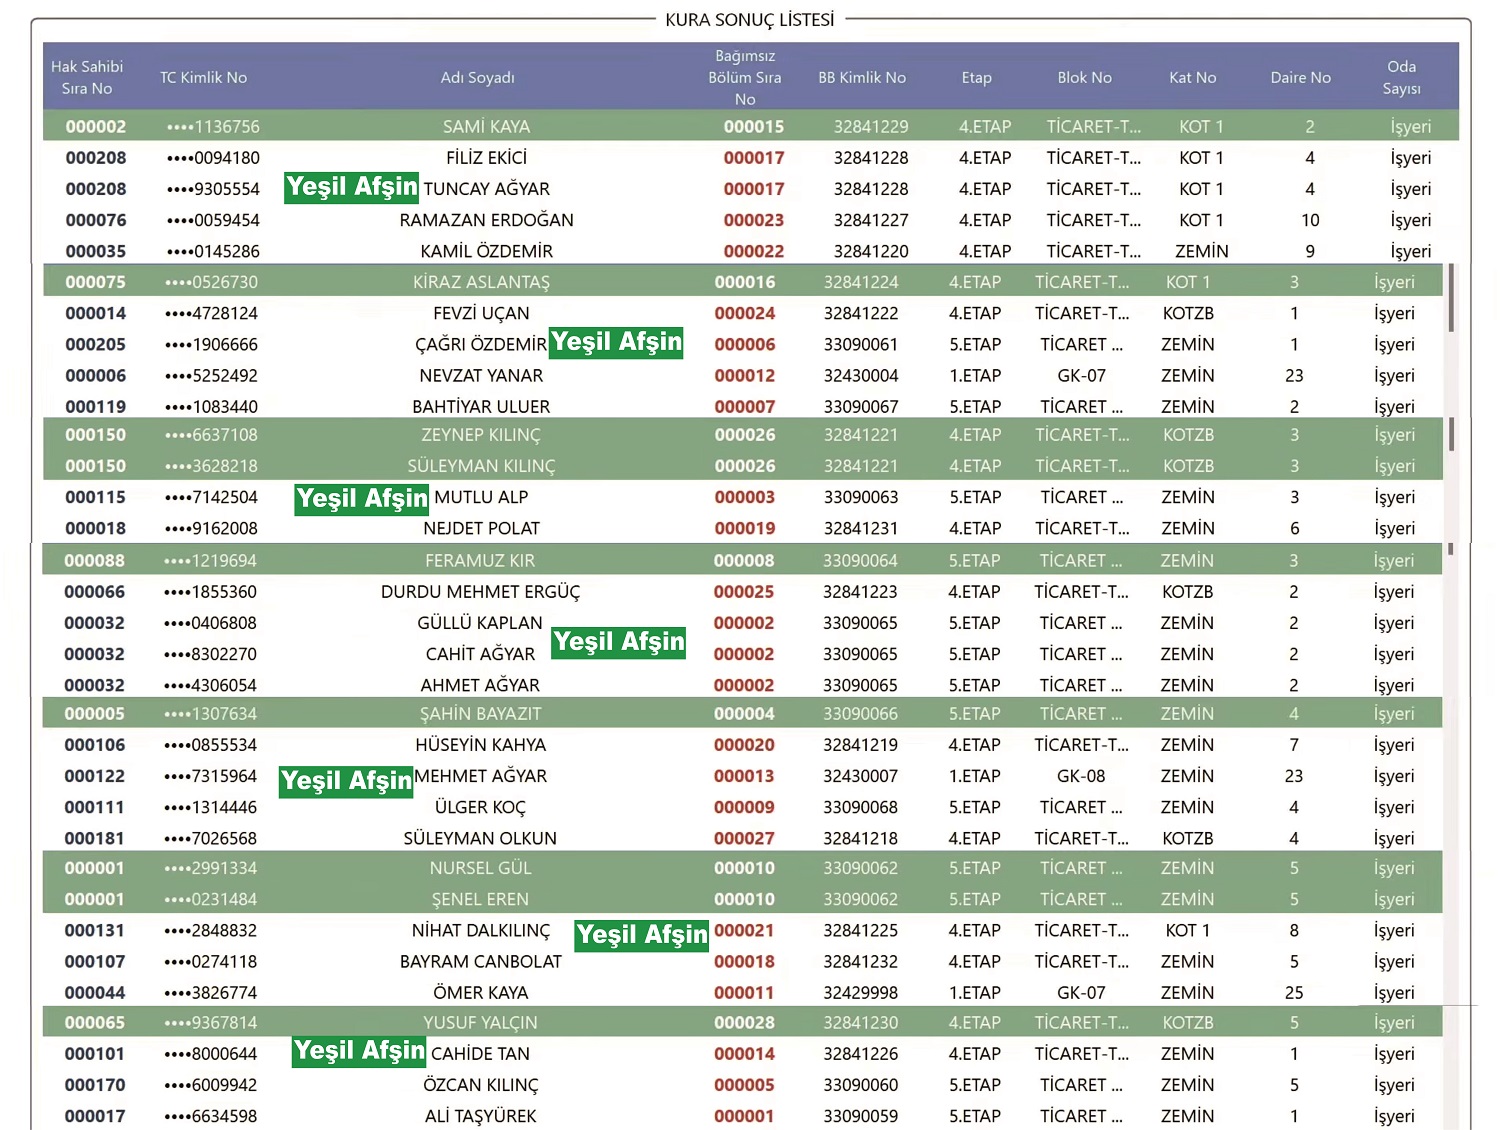Click the BB Kimlik No column header
1500x1130 pixels.
coord(861,78)
